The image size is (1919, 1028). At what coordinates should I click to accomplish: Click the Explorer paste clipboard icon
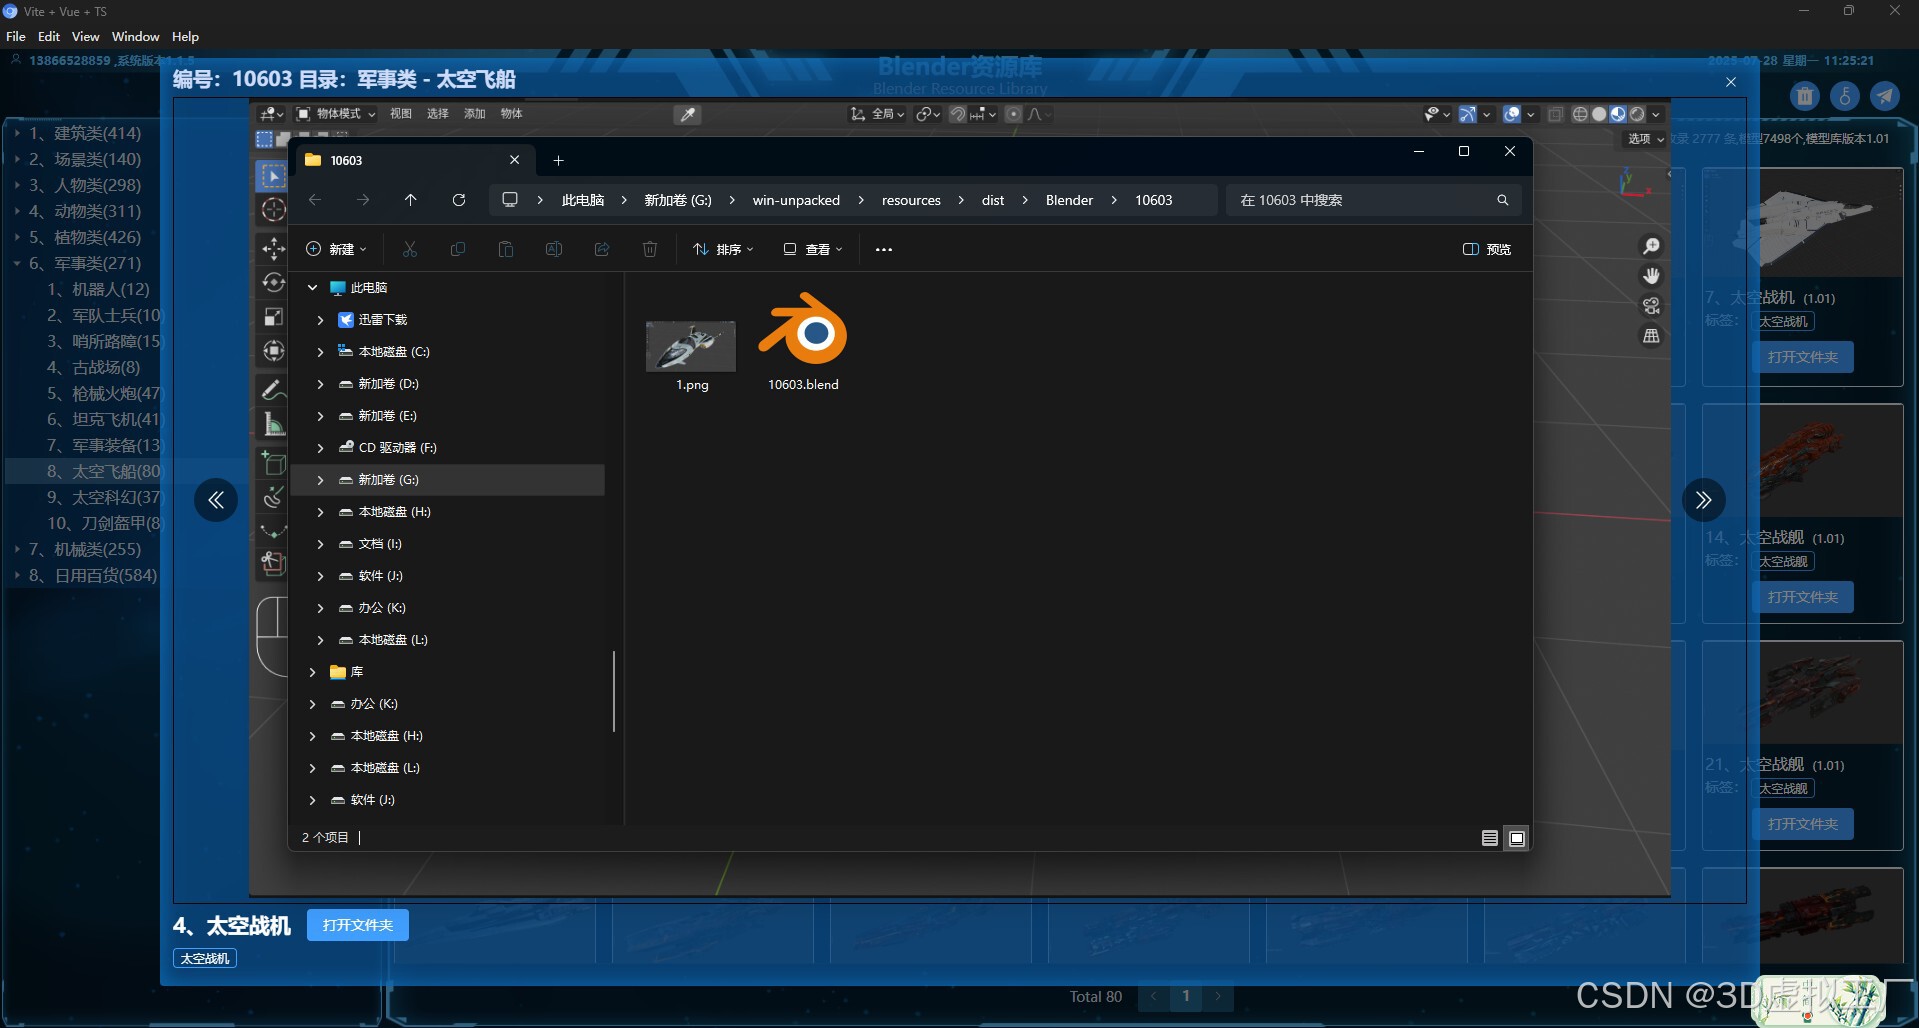click(506, 249)
